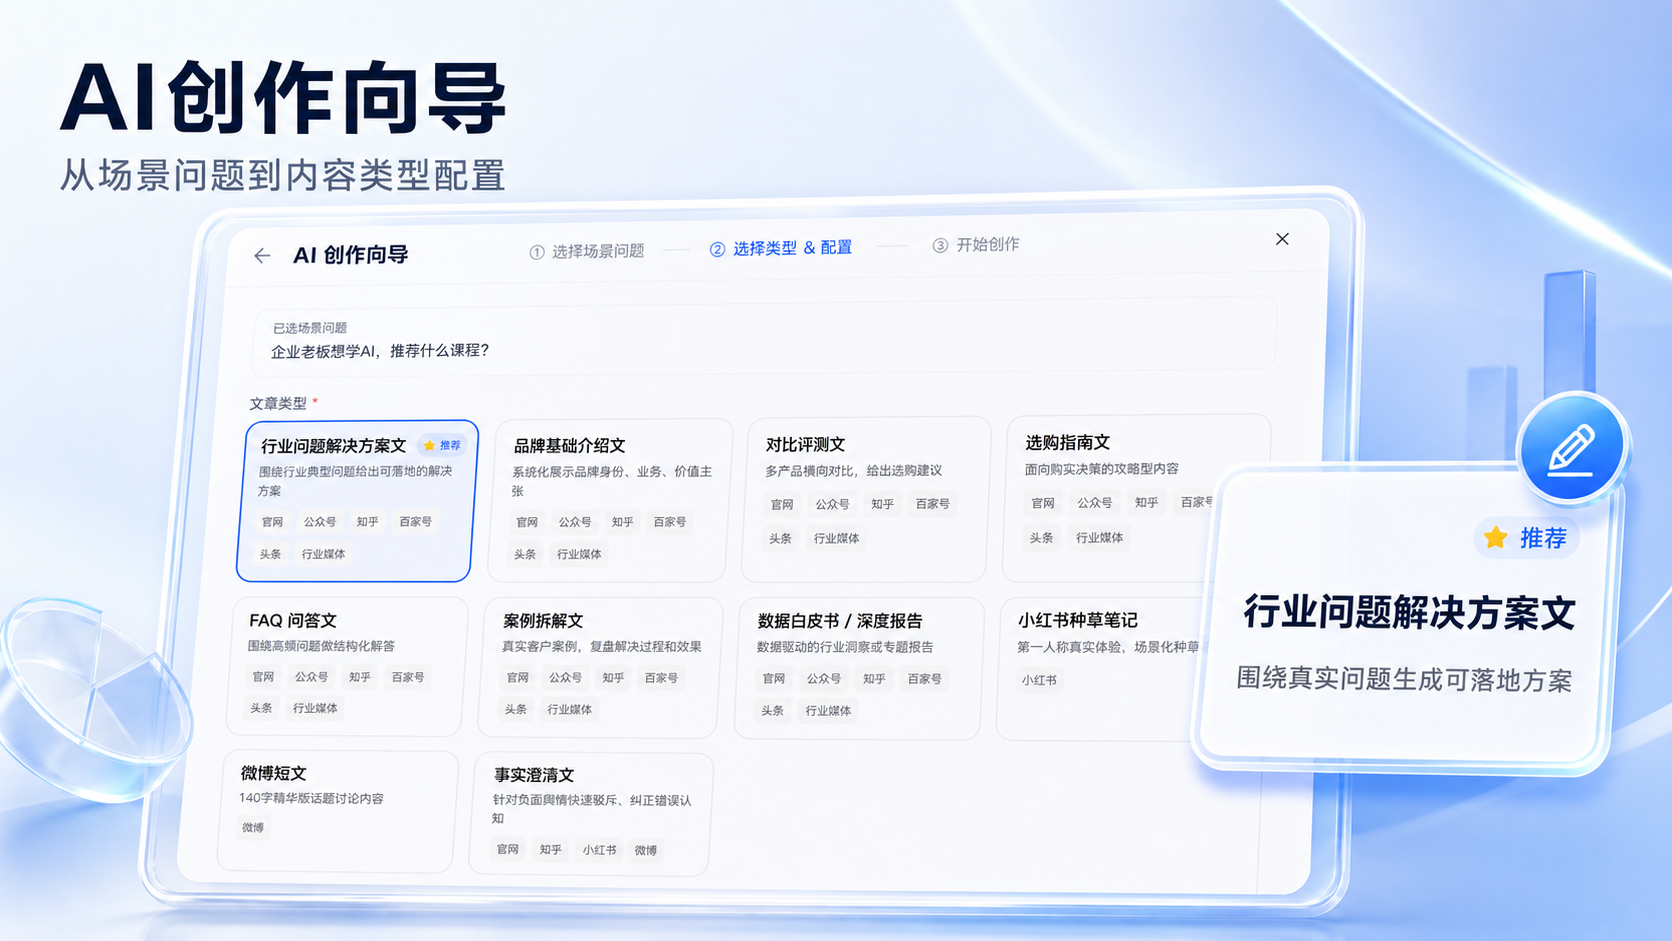The image size is (1672, 941).
Task: Click the 官网 tag in 行业问题解决方案文 card
Action: click(272, 522)
